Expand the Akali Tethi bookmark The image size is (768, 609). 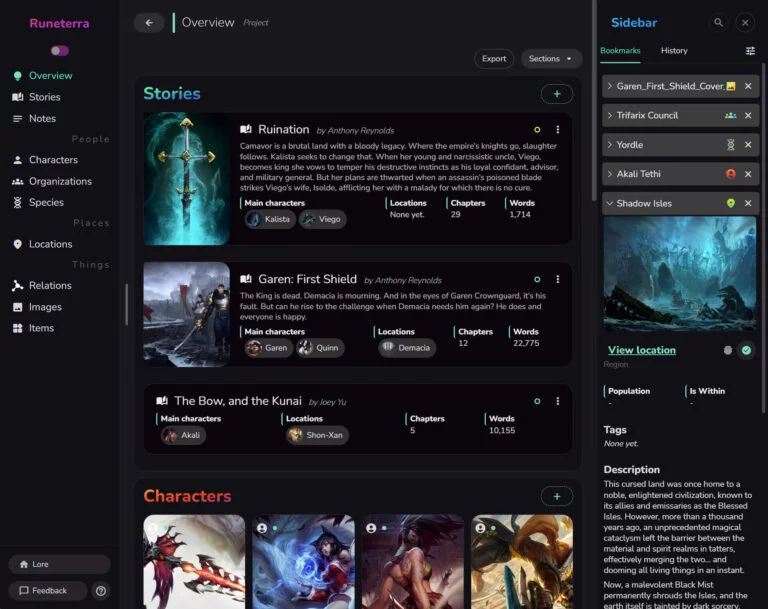(x=610, y=174)
